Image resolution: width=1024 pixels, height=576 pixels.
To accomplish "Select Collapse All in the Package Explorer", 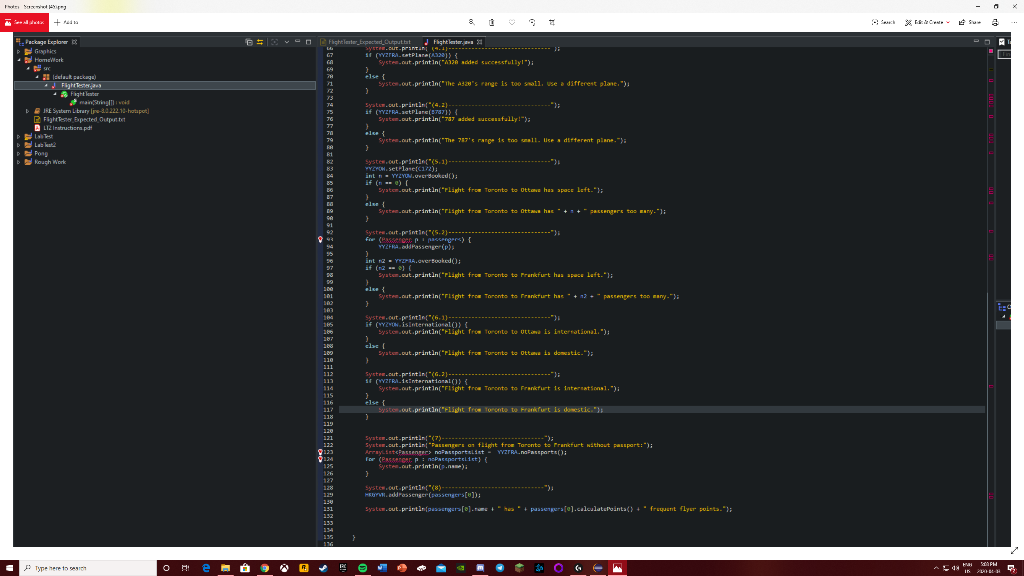I will [x=248, y=42].
